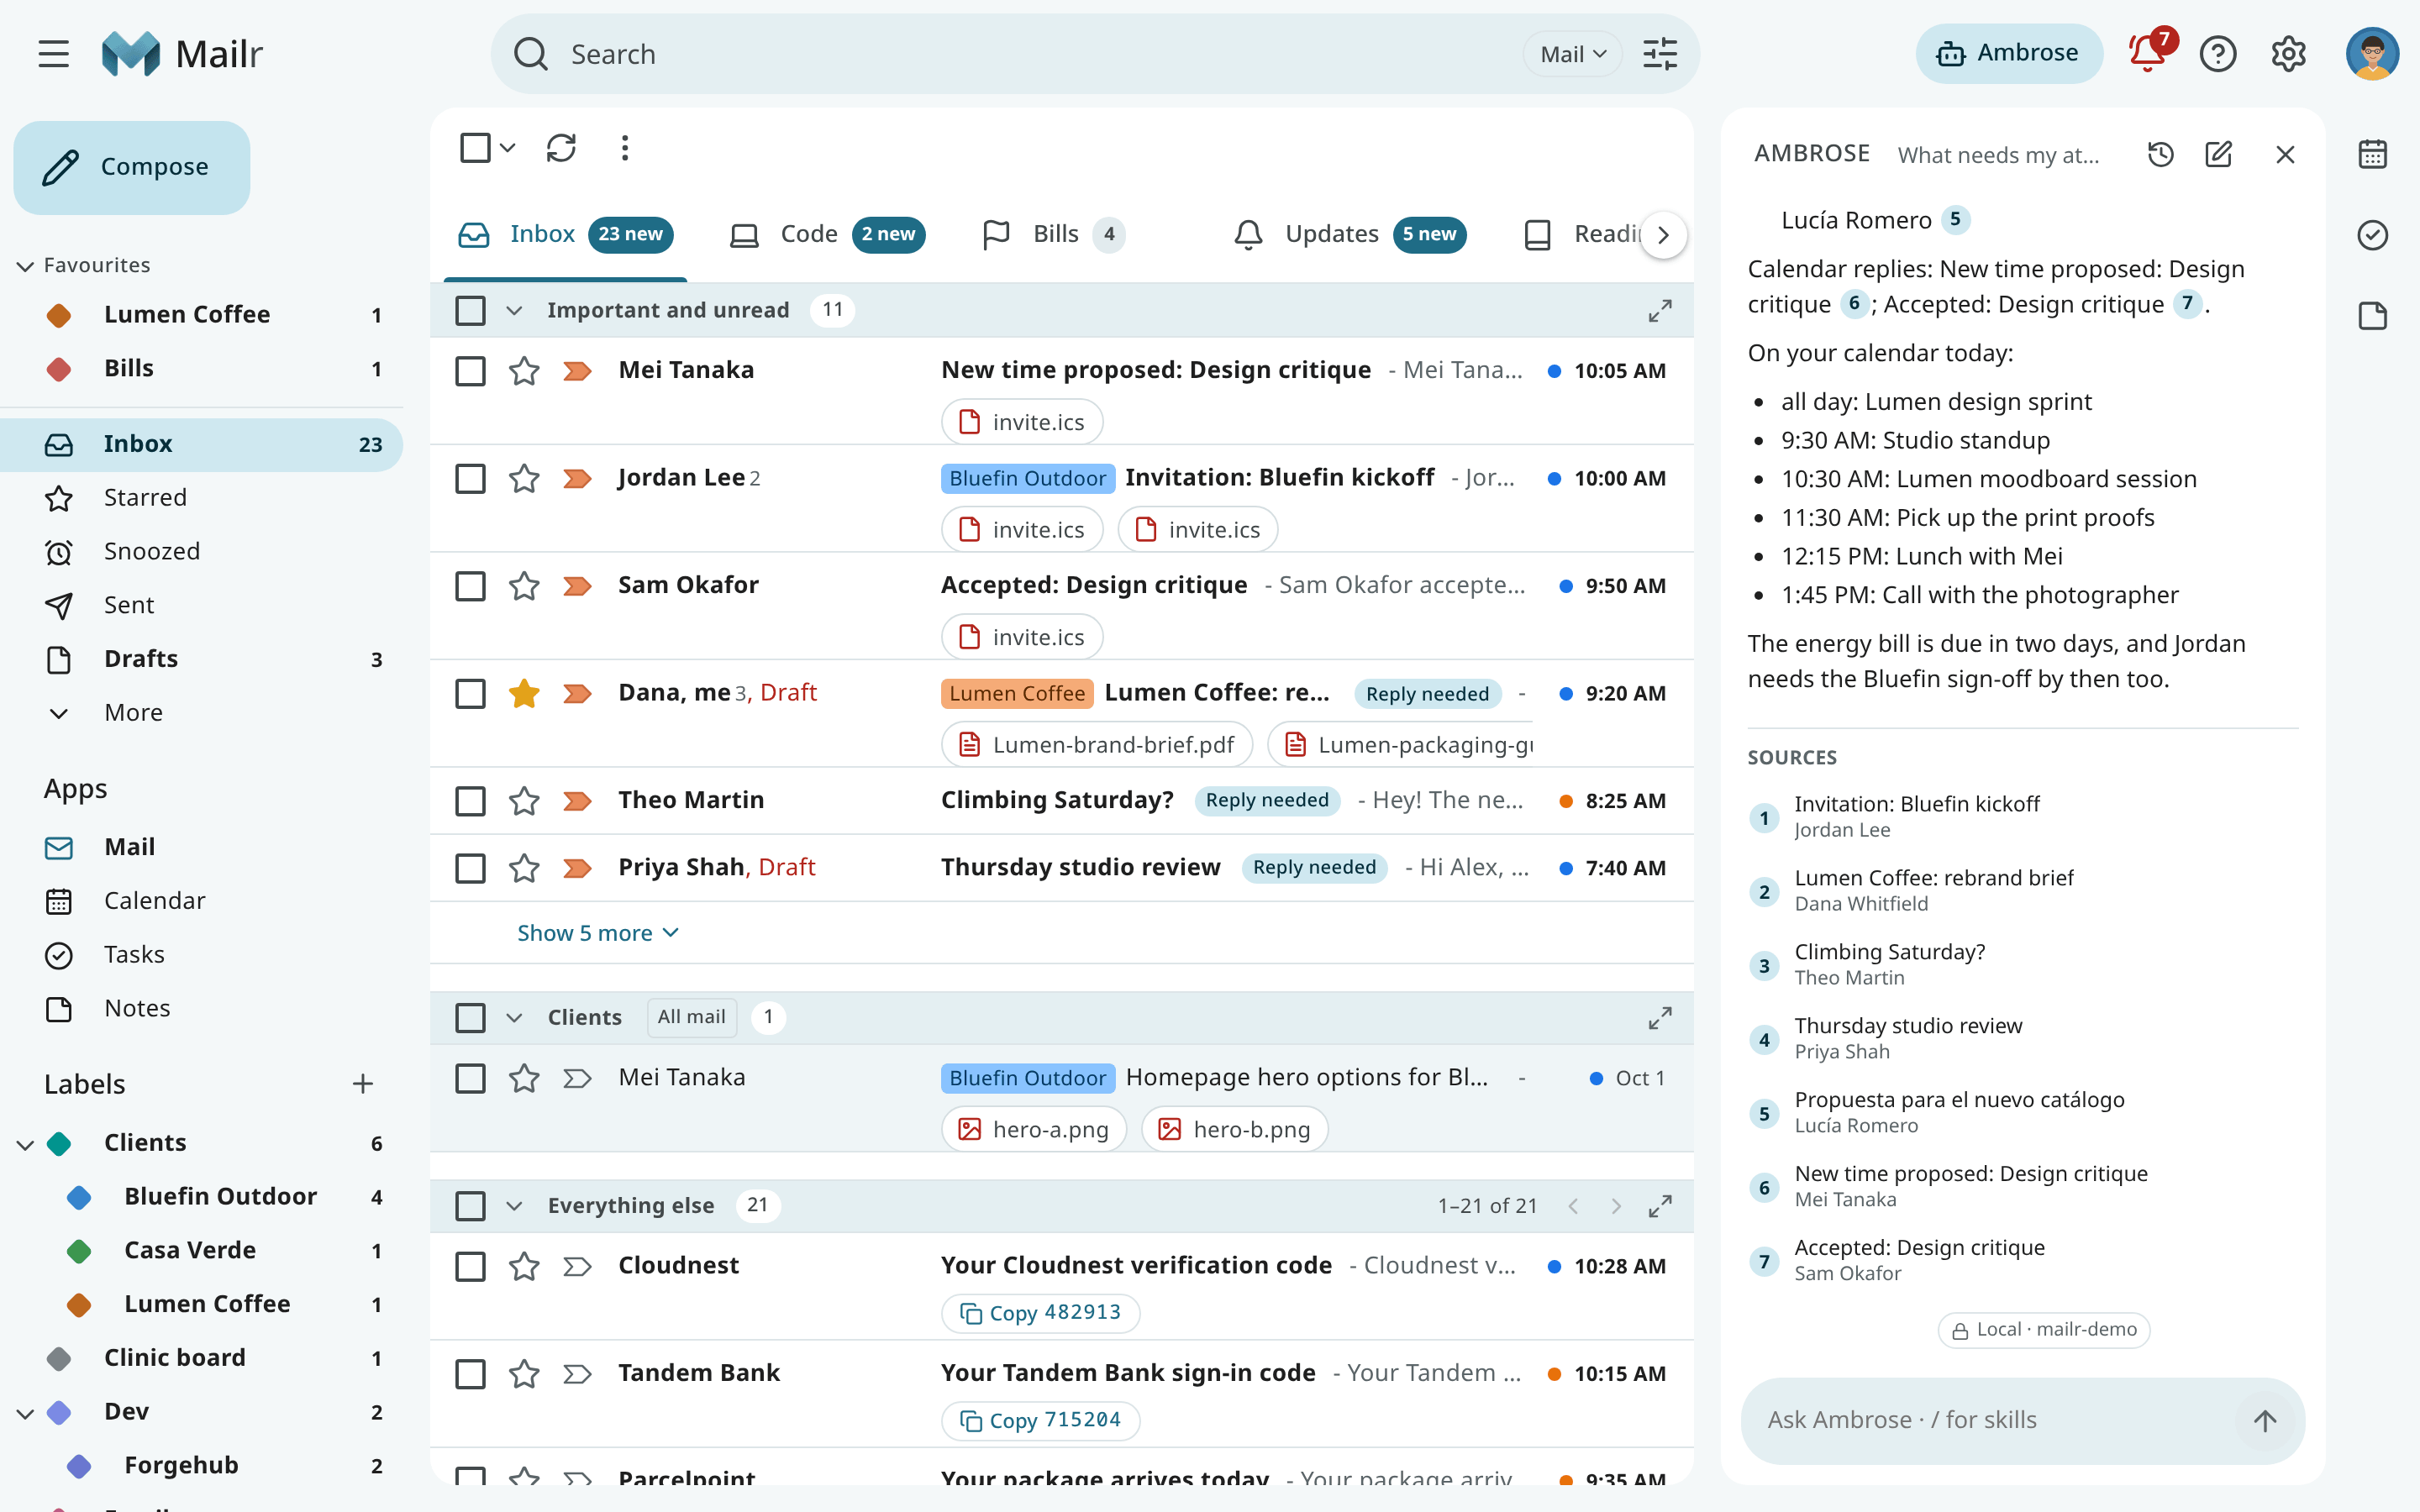The width and height of the screenshot is (2420, 1512).
Task: Collapse the Dev label tree
Action: click(25, 1413)
